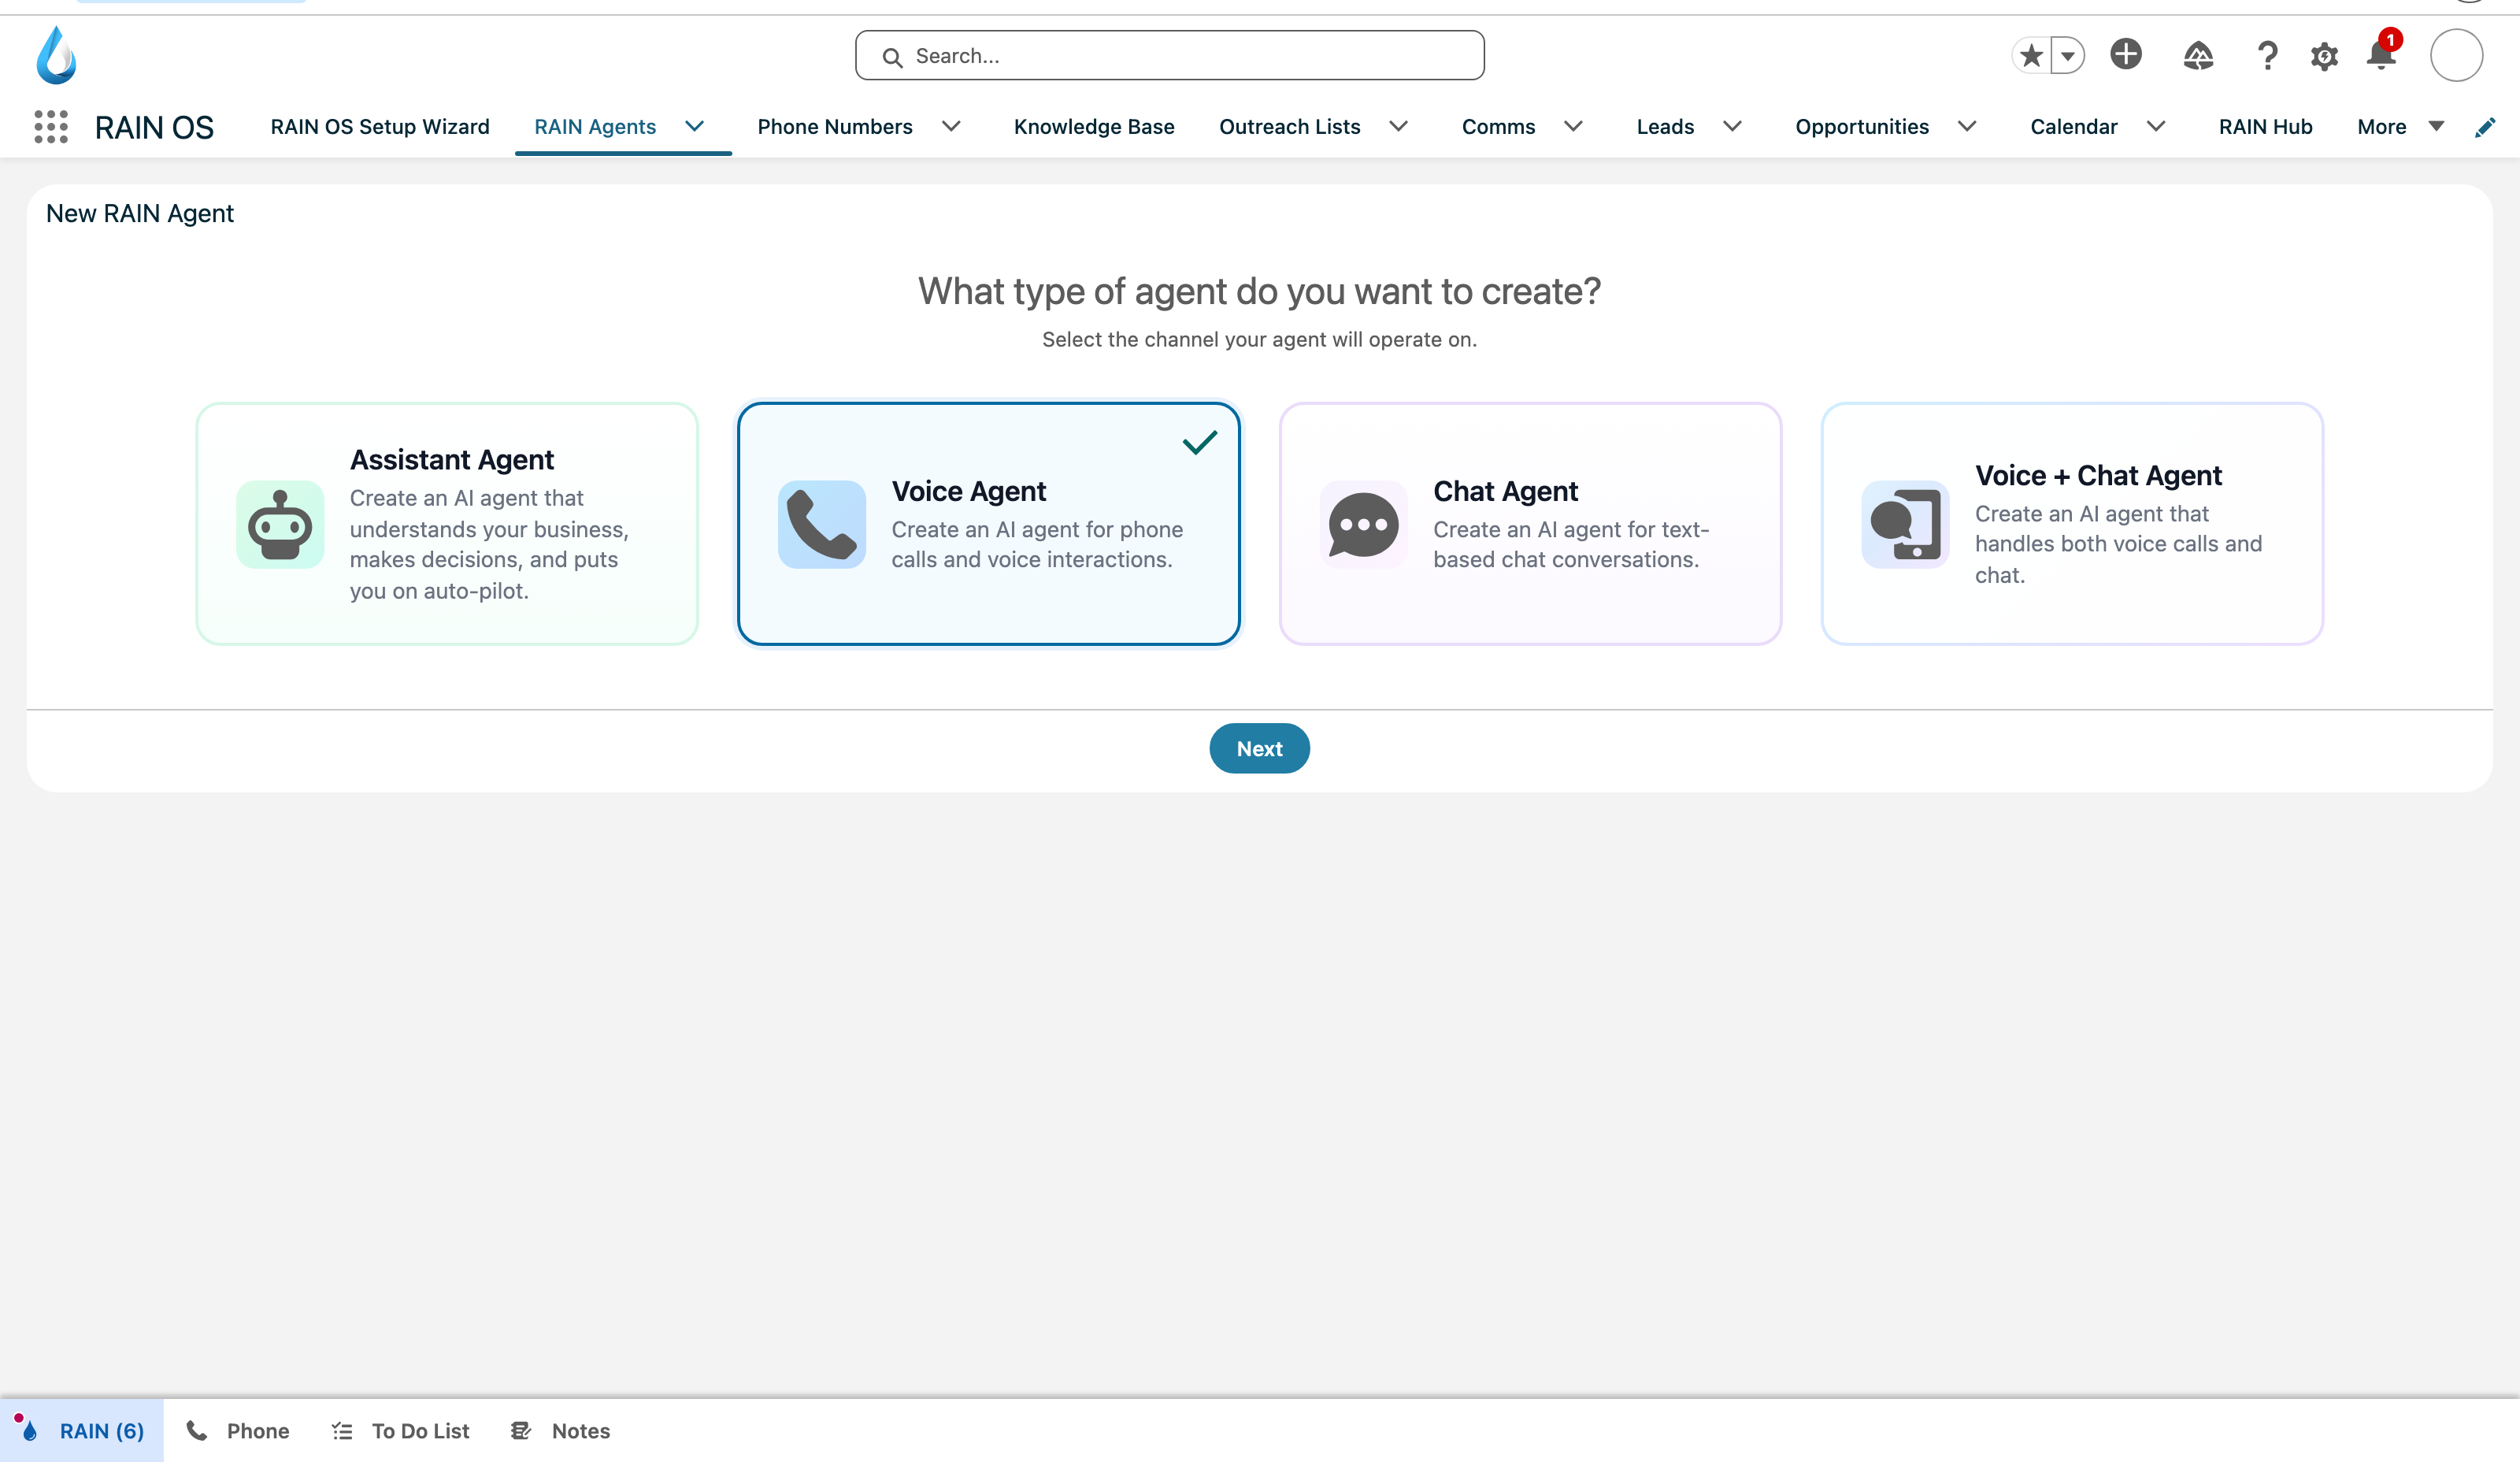Open the More navigation dropdown
The height and width of the screenshot is (1462, 2520).
point(2400,127)
